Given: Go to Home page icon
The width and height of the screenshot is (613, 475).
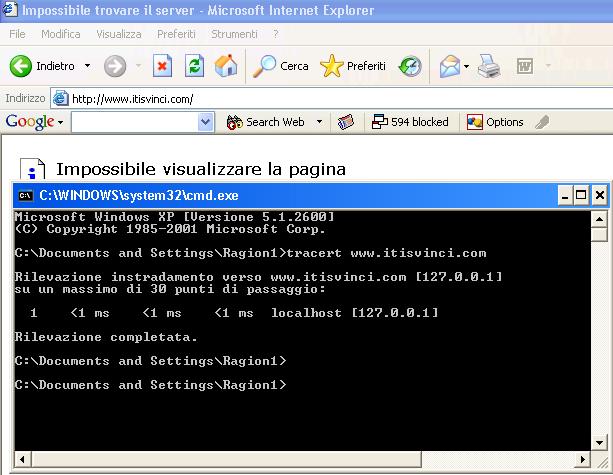Looking at the screenshot, I should click(226, 66).
